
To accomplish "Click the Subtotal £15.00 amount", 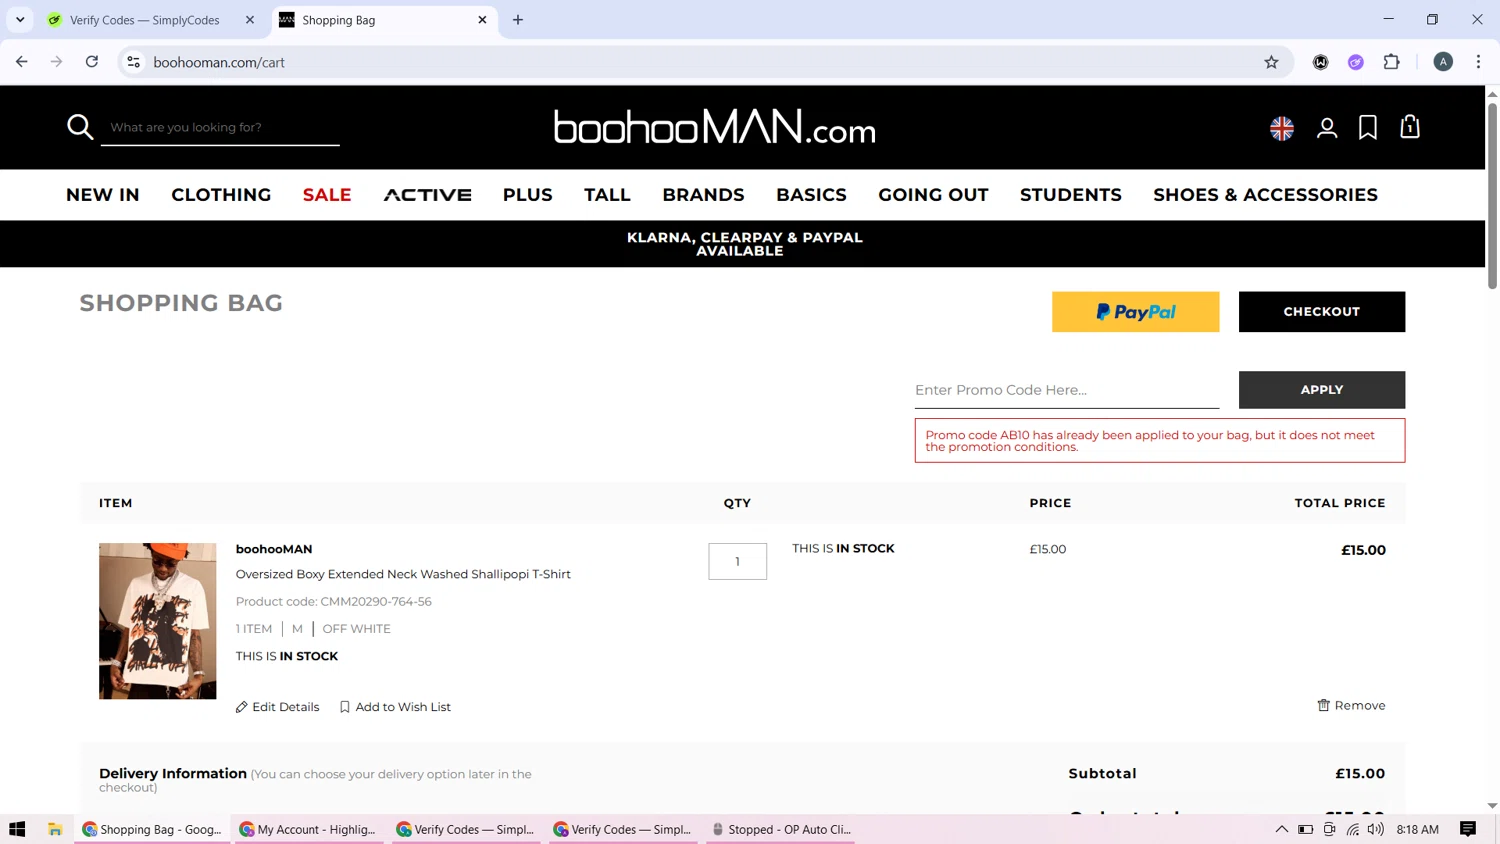I will (x=1360, y=774).
